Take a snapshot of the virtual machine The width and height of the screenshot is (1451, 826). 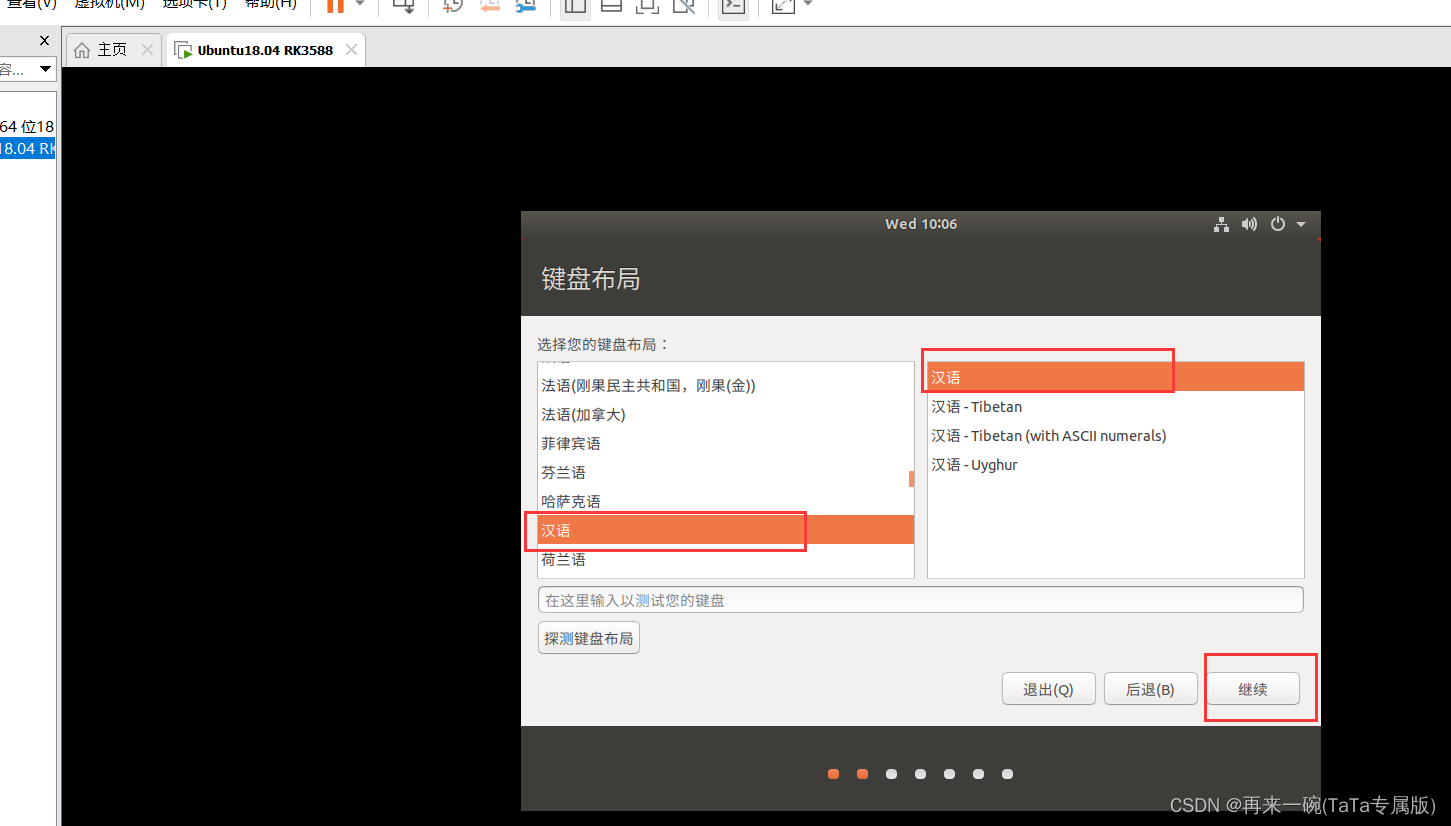pyautogui.click(x=453, y=6)
